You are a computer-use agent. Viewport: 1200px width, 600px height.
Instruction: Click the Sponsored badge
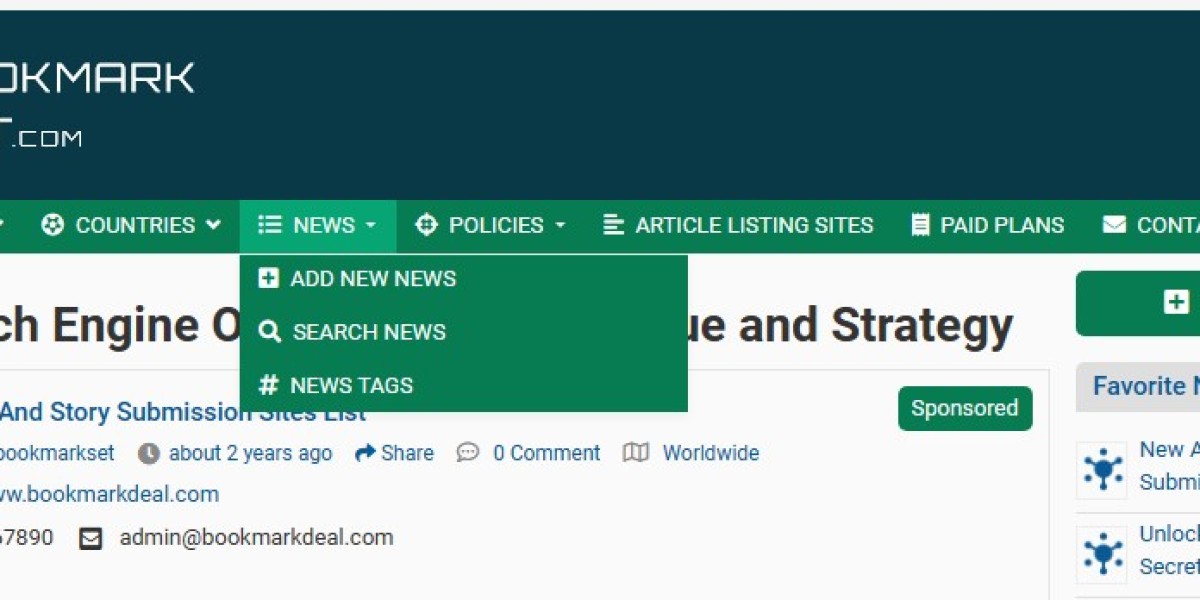965,408
